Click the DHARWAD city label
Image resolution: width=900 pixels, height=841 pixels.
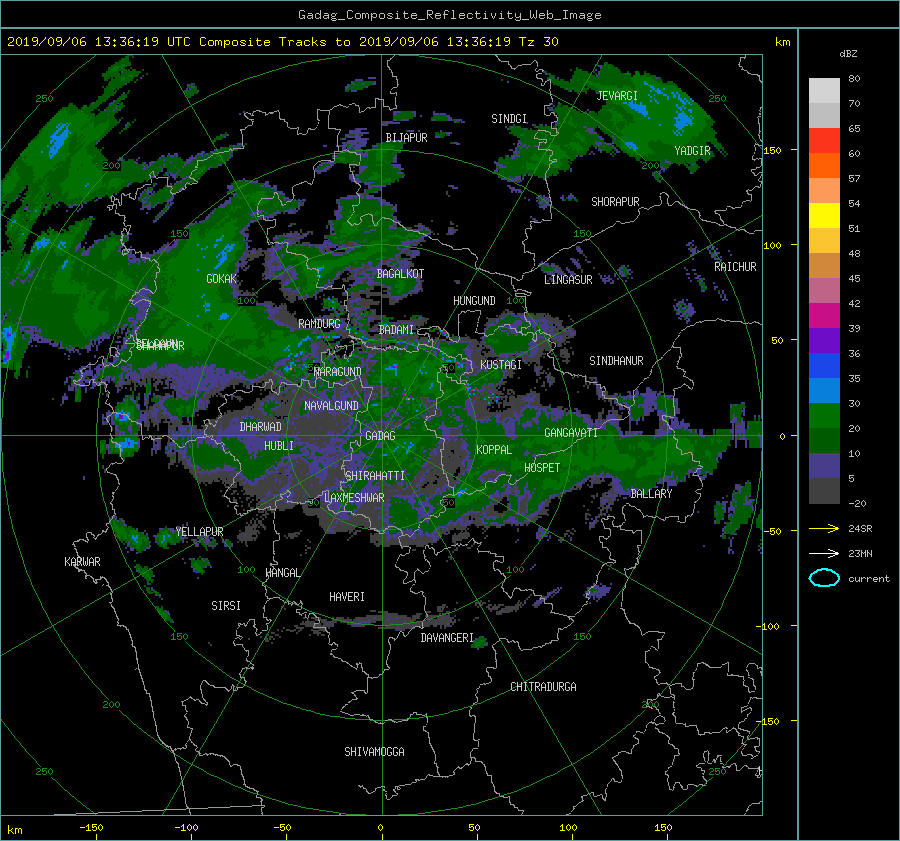261,427
